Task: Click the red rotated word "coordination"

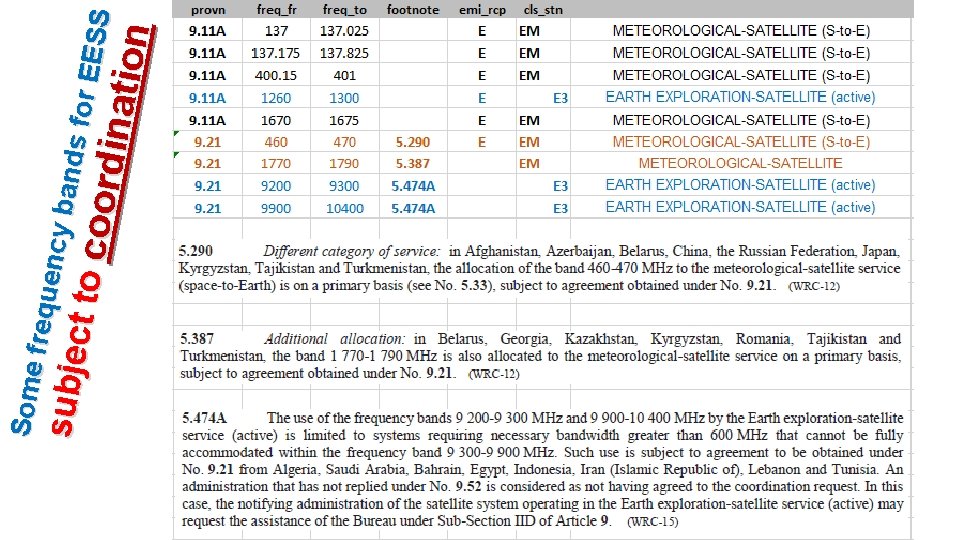Action: pyautogui.click(x=120, y=144)
